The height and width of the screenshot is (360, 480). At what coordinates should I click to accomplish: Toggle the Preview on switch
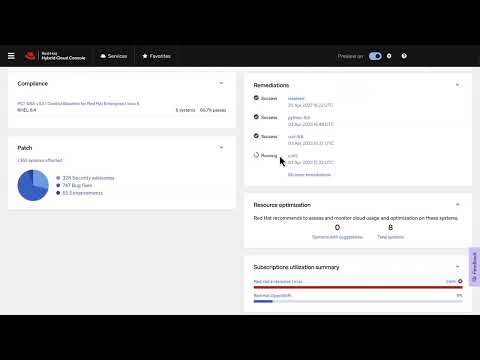[x=375, y=56]
